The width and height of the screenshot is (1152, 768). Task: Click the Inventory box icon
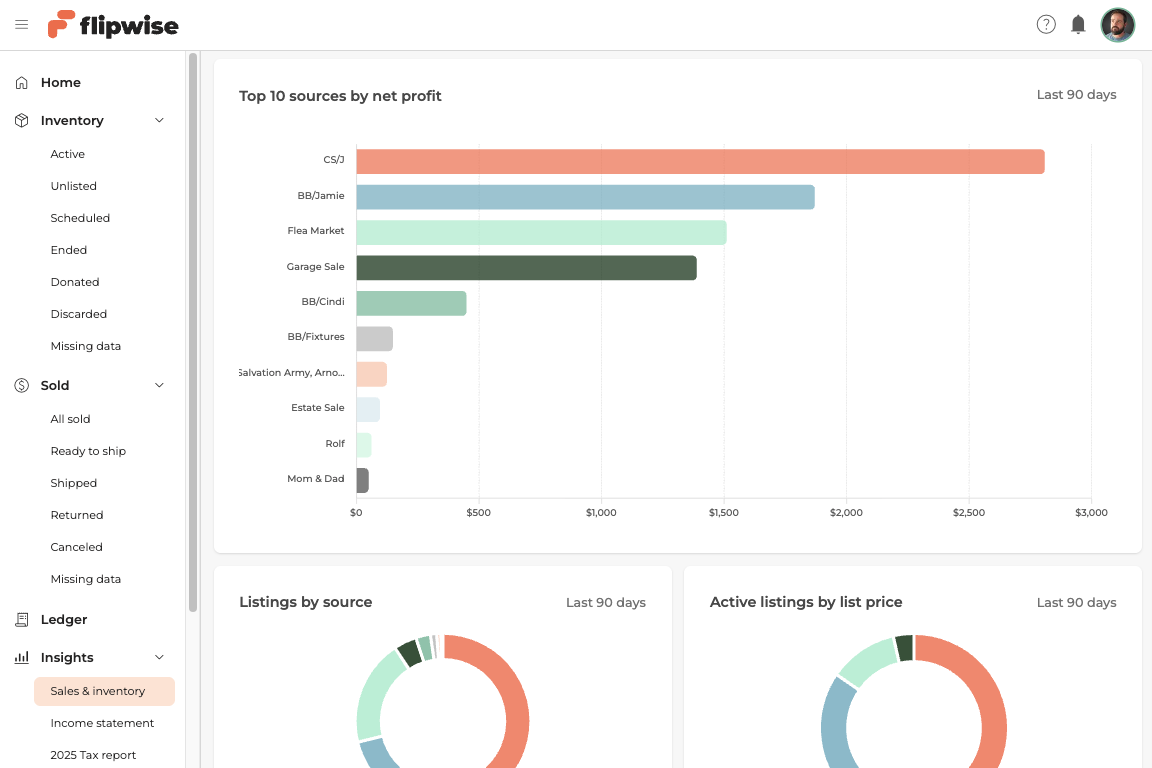21,121
